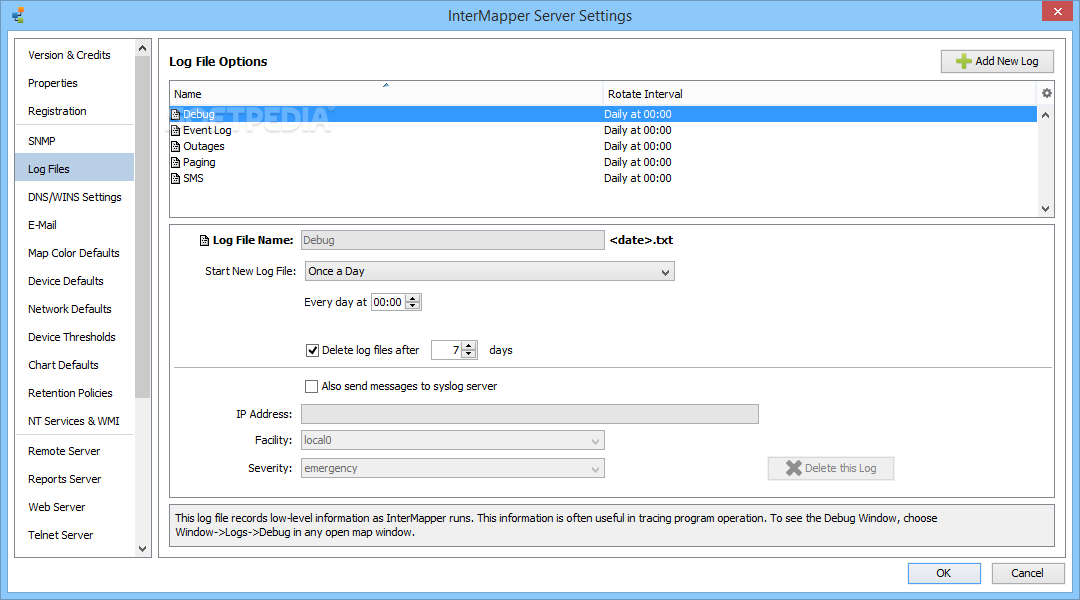Click the Log File Name input field
1080x600 pixels.
tap(453, 240)
